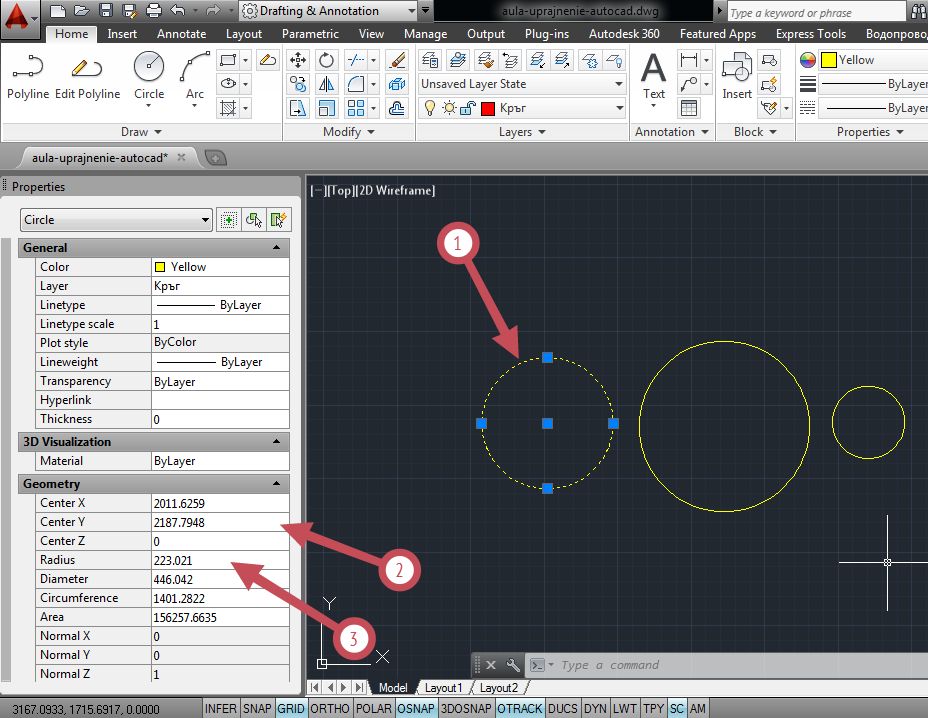The height and width of the screenshot is (718, 928).
Task: Click Select Objects icon in Properties palette
Action: pyautogui.click(x=253, y=220)
